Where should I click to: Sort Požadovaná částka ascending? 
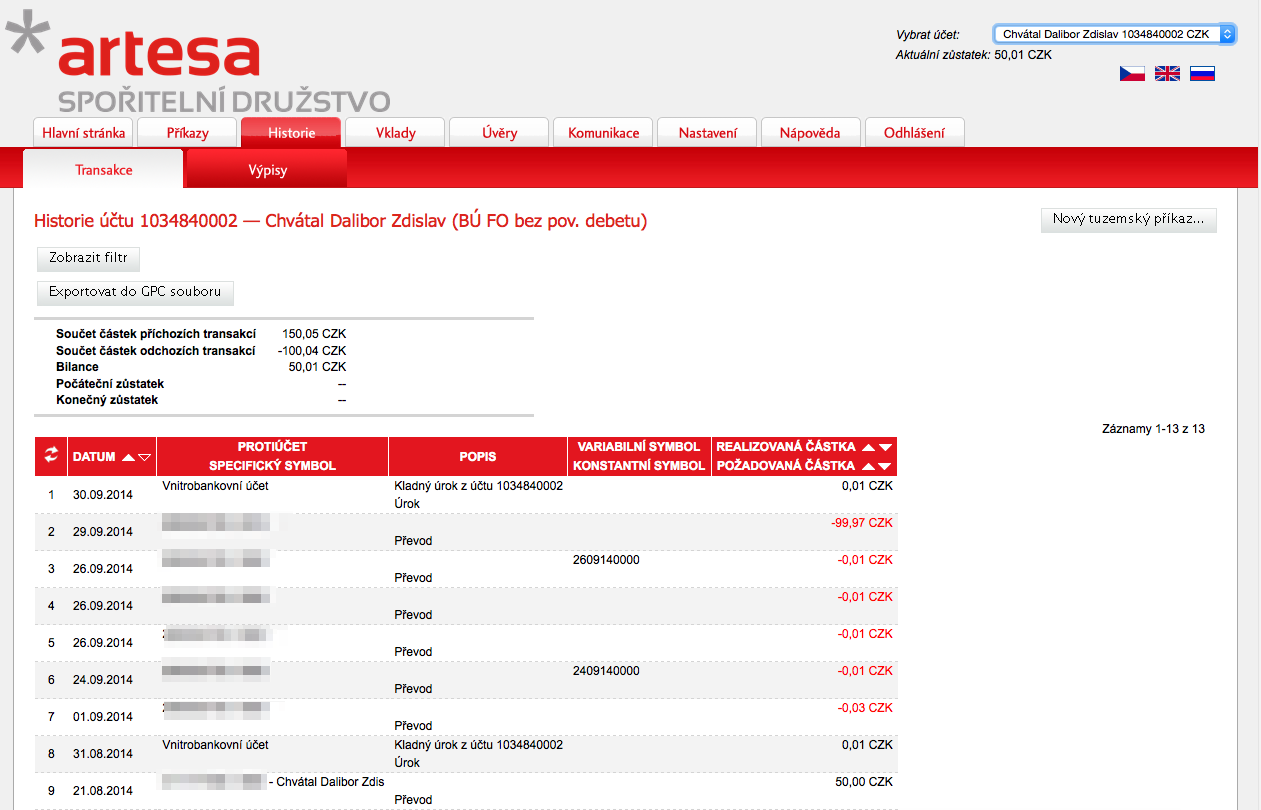pos(868,466)
